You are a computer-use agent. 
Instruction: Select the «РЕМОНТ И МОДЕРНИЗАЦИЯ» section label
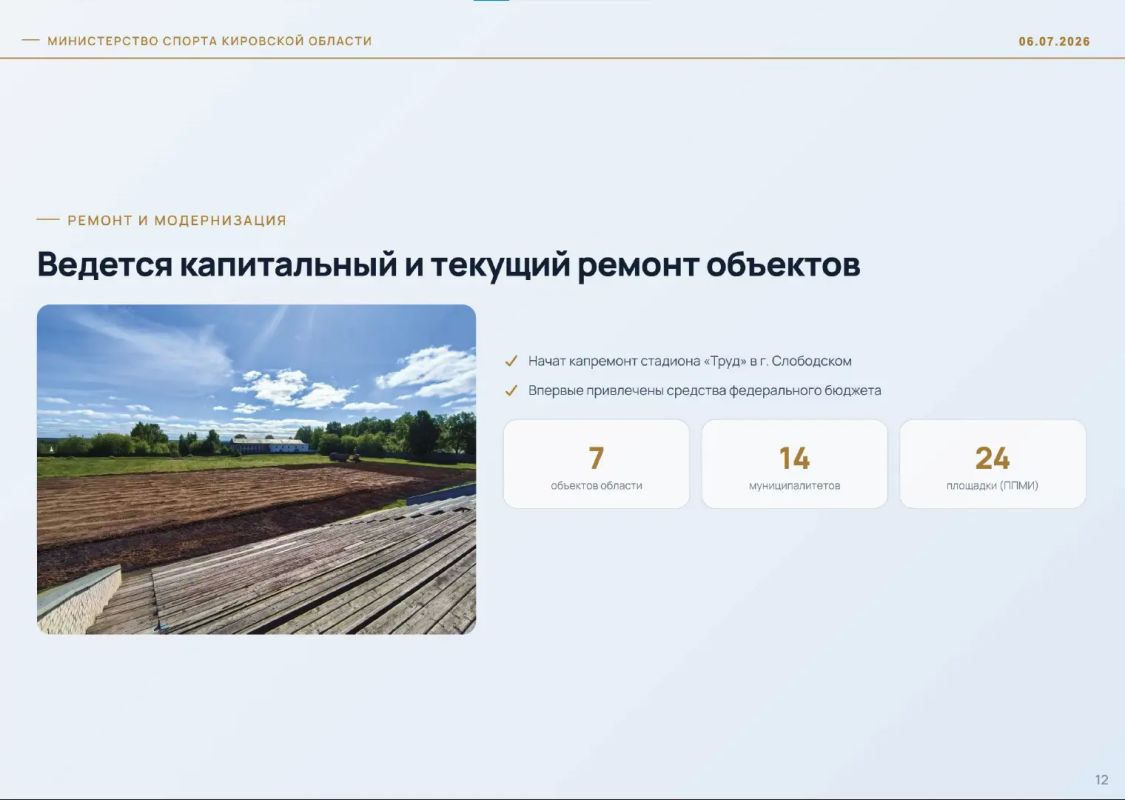(x=176, y=220)
